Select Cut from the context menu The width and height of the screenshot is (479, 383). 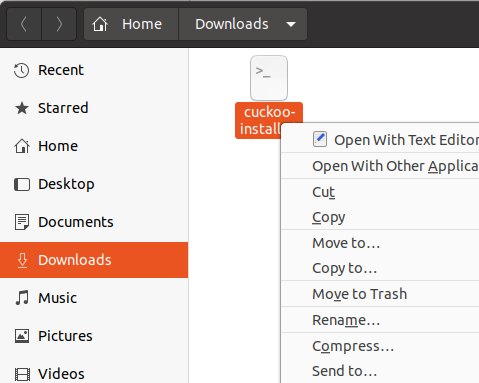point(380,192)
